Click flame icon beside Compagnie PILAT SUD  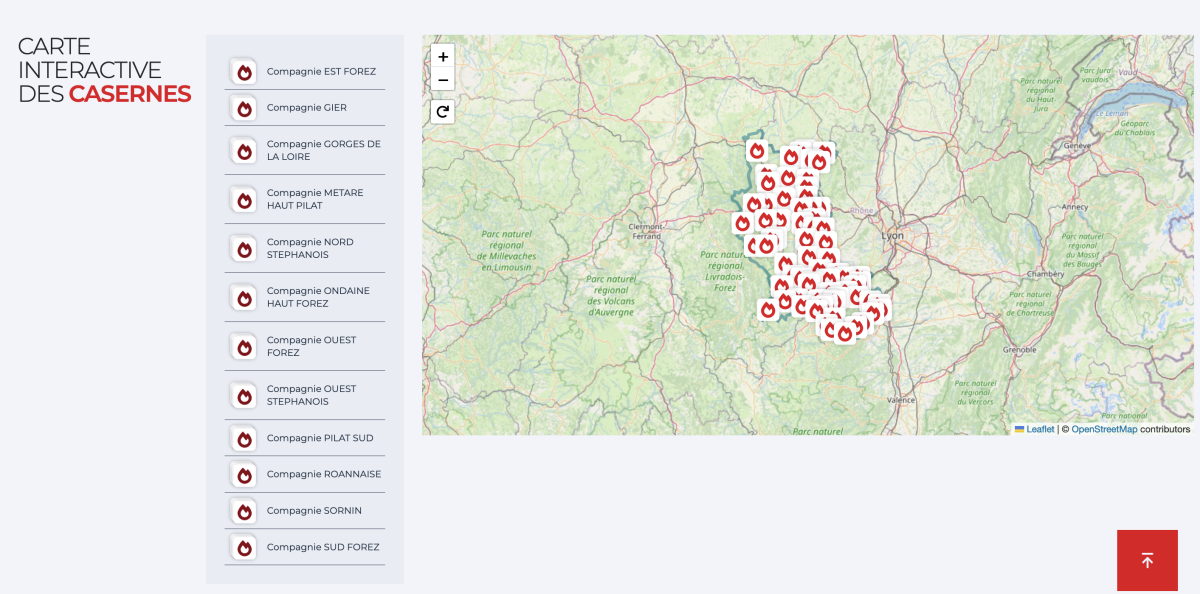[244, 439]
